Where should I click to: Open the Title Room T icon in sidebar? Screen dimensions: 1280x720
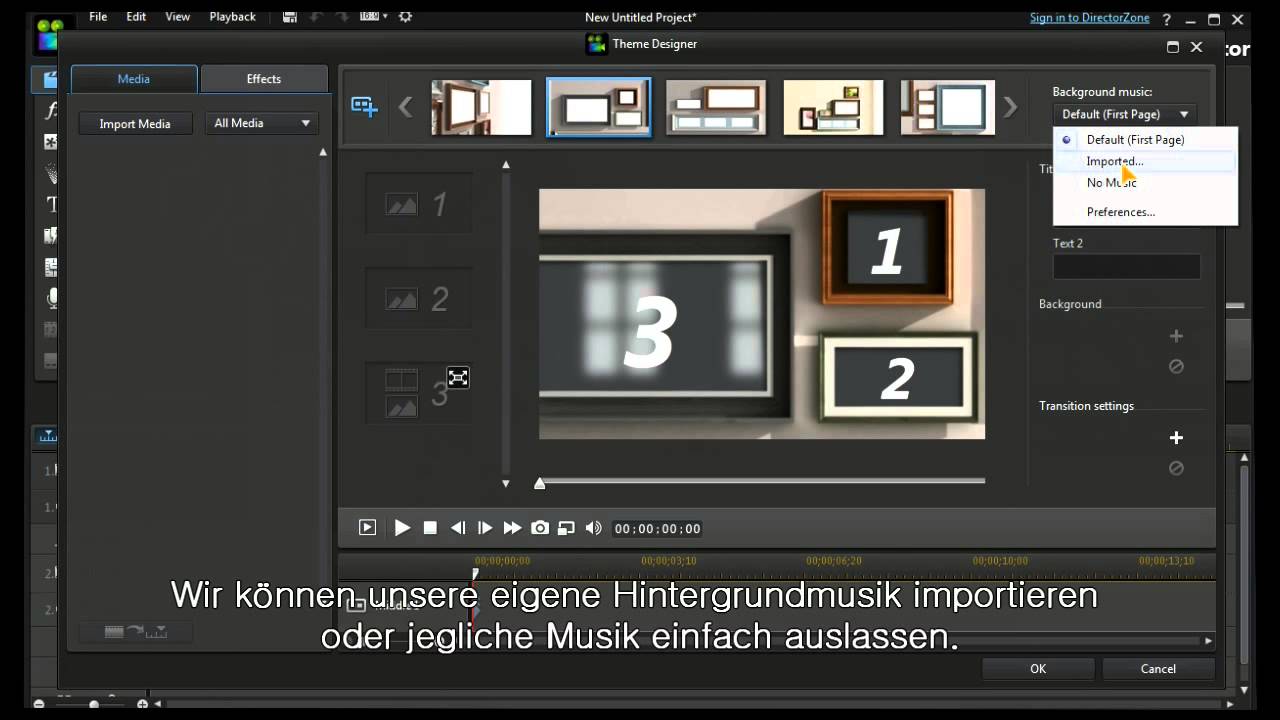[x=52, y=204]
